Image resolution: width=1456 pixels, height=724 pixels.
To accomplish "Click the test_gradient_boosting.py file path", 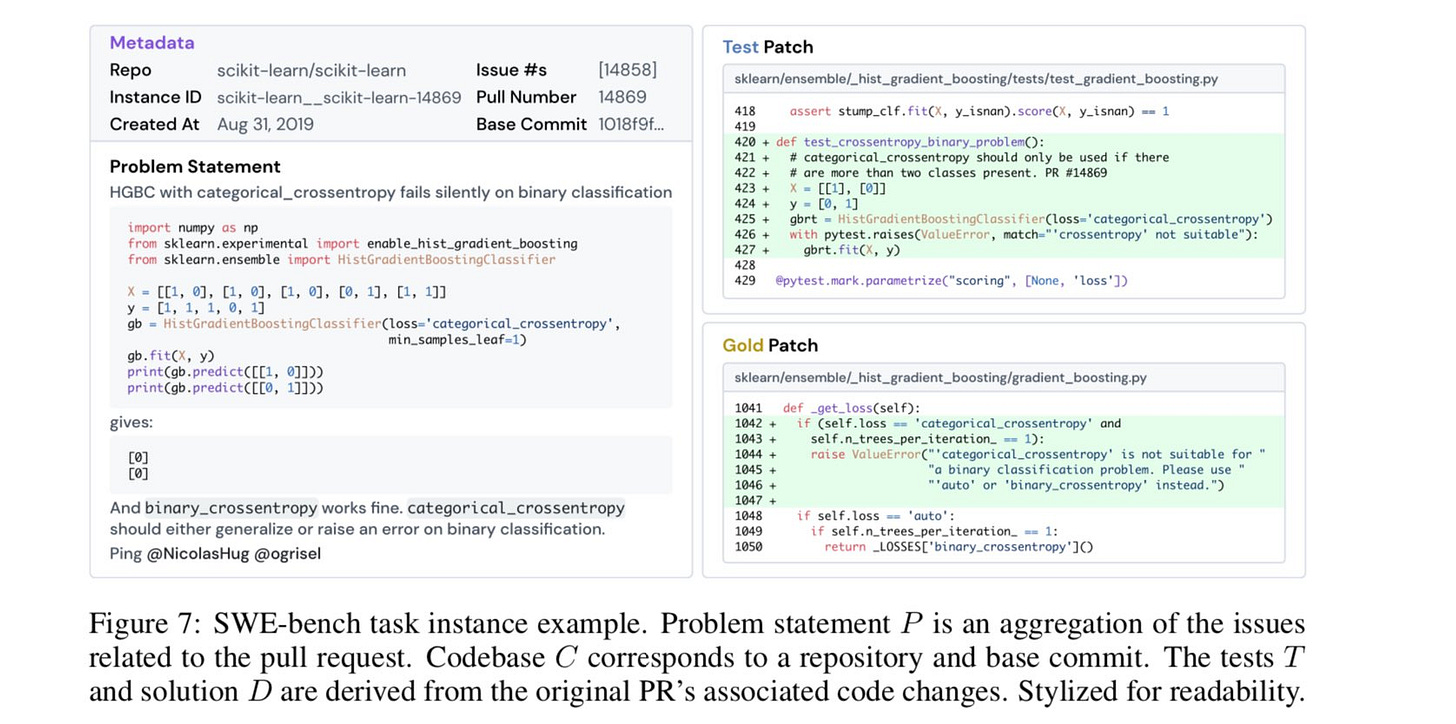I will point(976,78).
